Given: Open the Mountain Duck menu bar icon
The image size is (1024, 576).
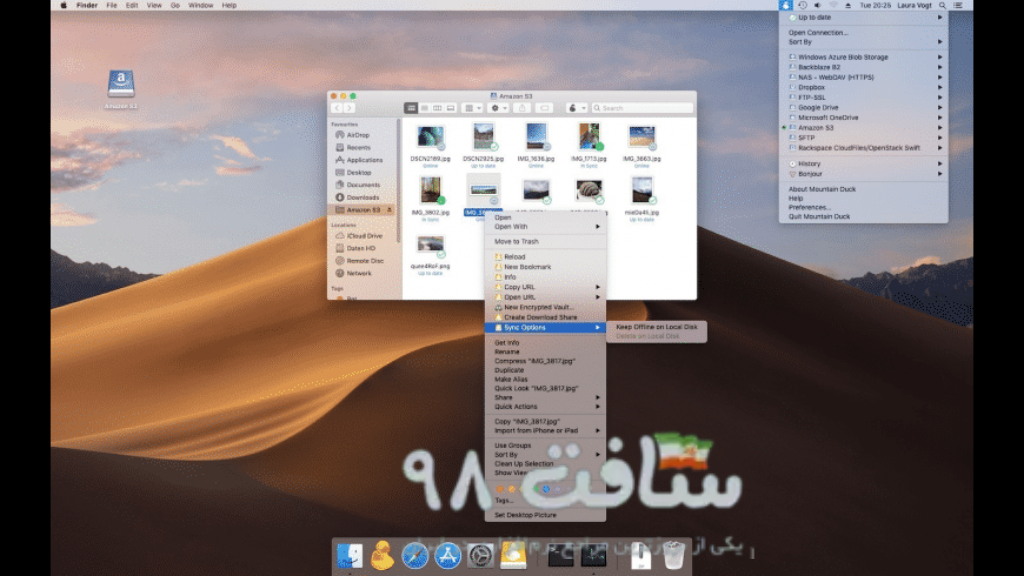Looking at the screenshot, I should (785, 5).
